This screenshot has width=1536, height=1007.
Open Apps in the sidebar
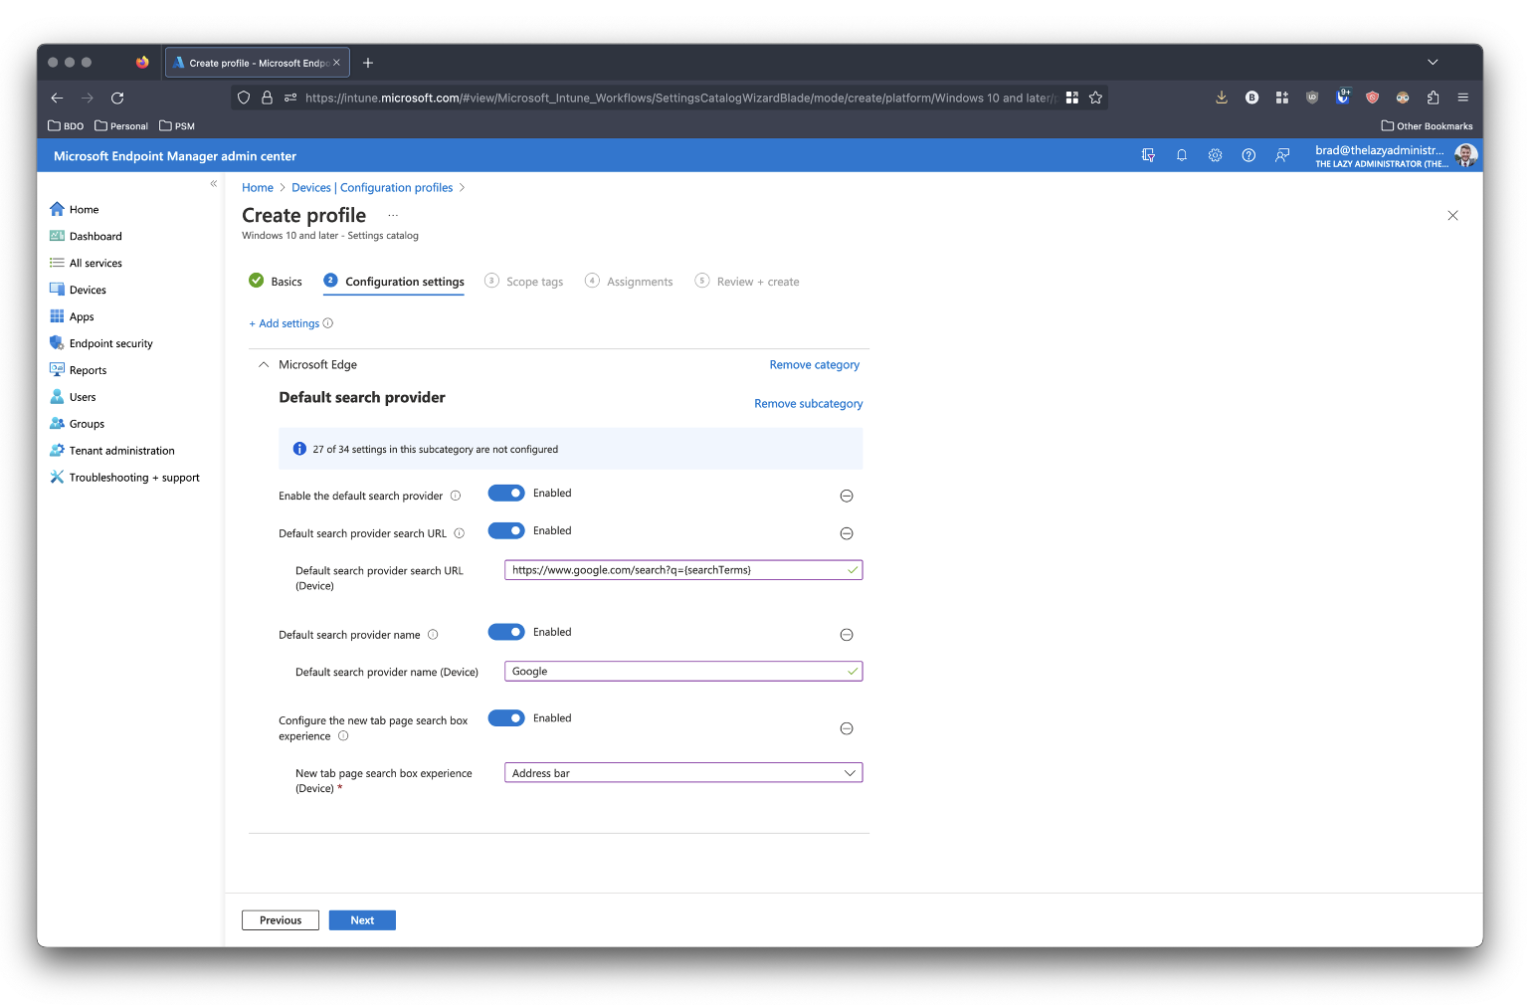(71, 317)
